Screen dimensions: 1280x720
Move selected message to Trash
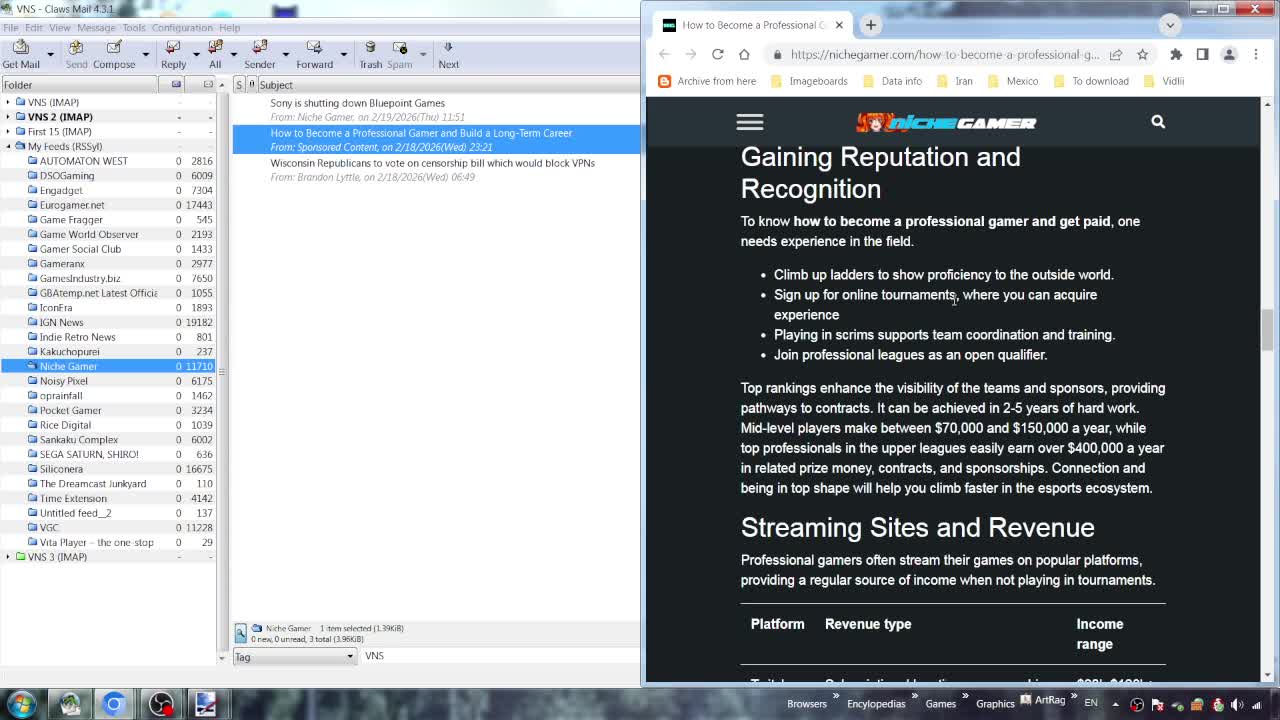[370, 54]
